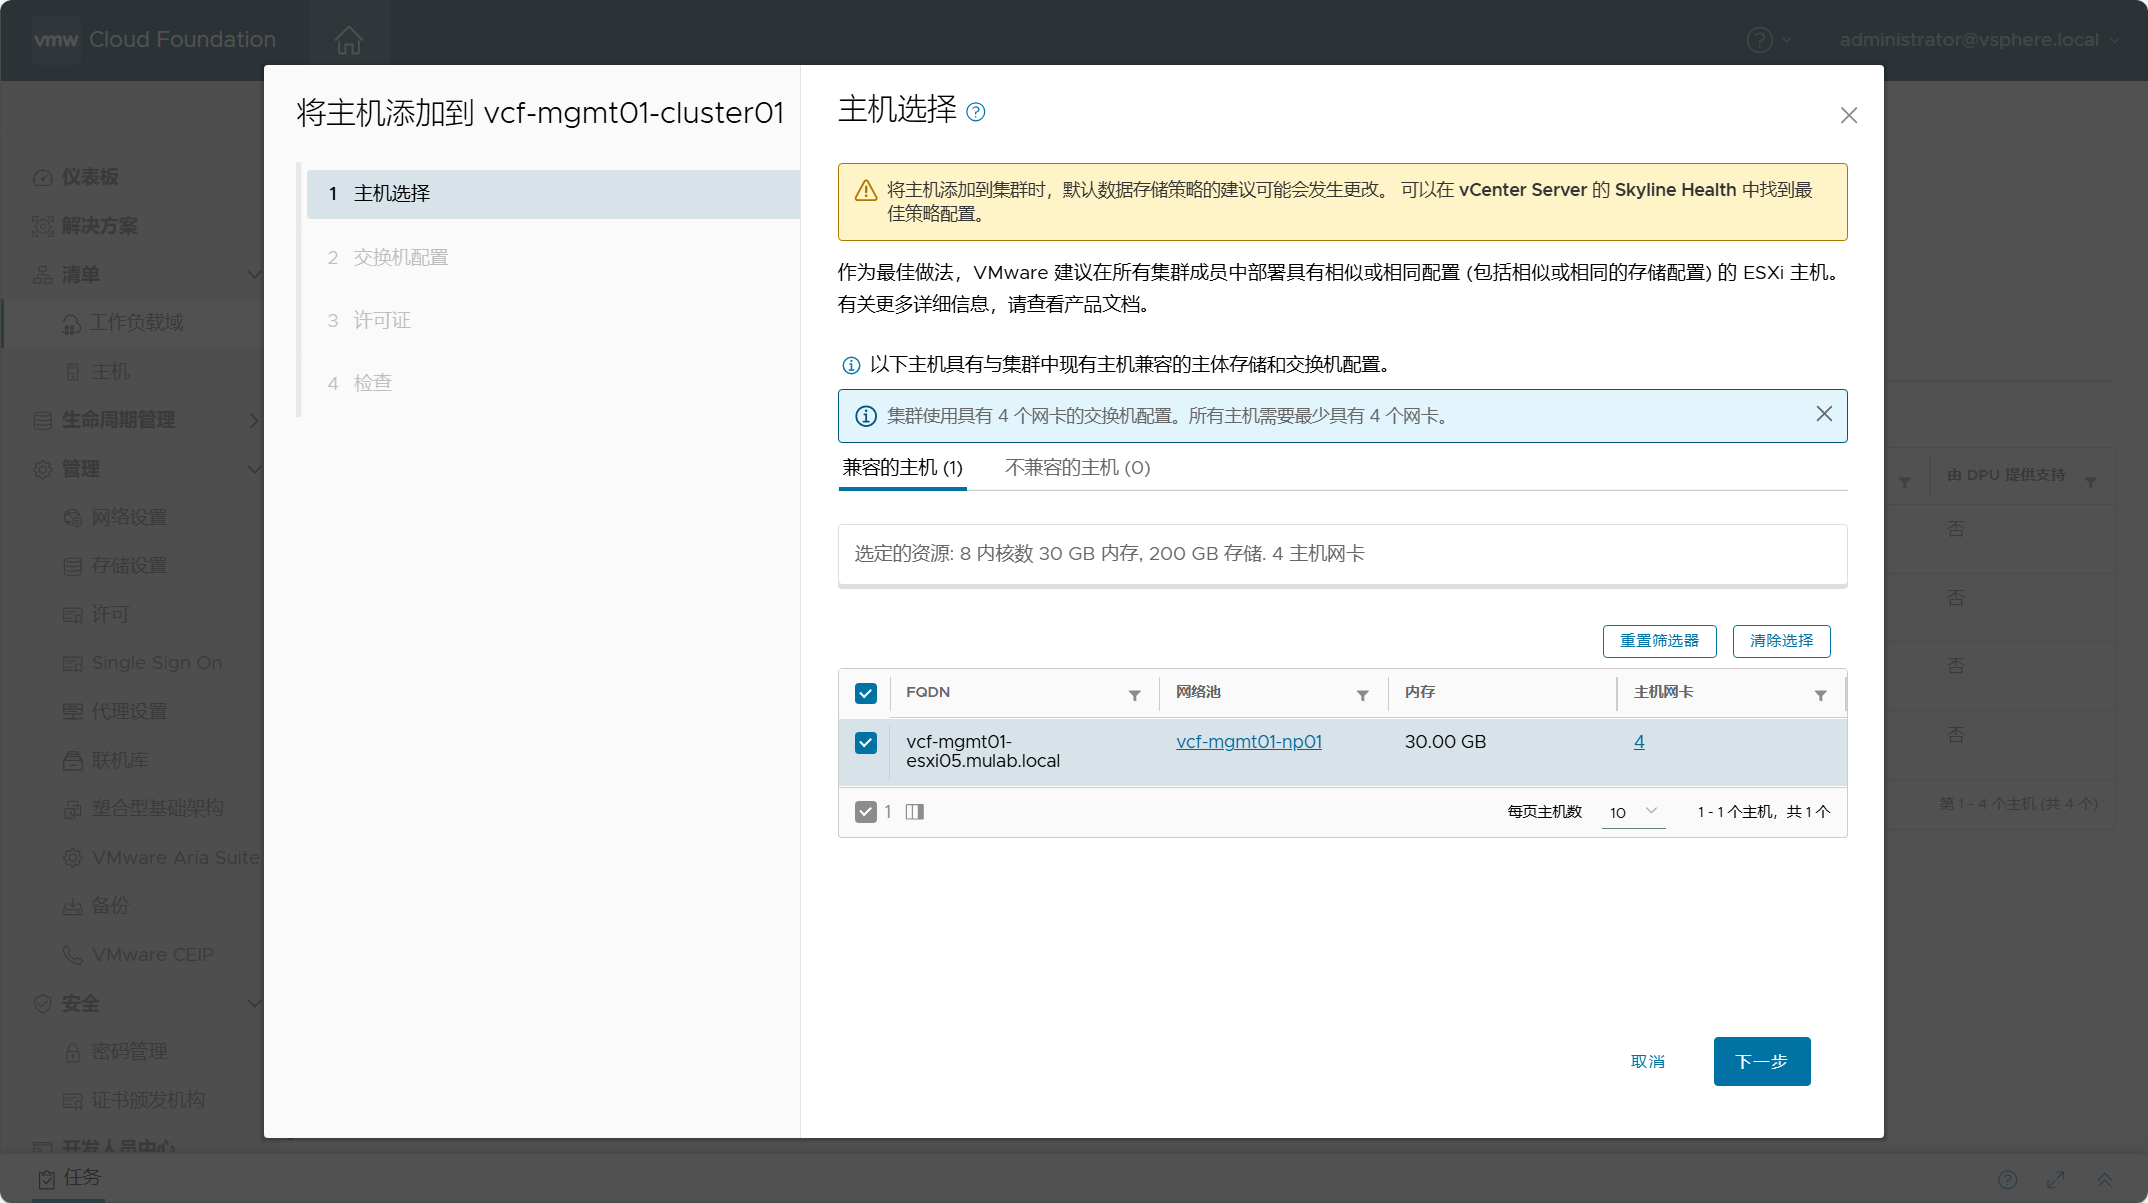This screenshot has height=1203, width=2148.
Task: Switch to the 不兼容的主机 (0) tab
Action: (1077, 468)
